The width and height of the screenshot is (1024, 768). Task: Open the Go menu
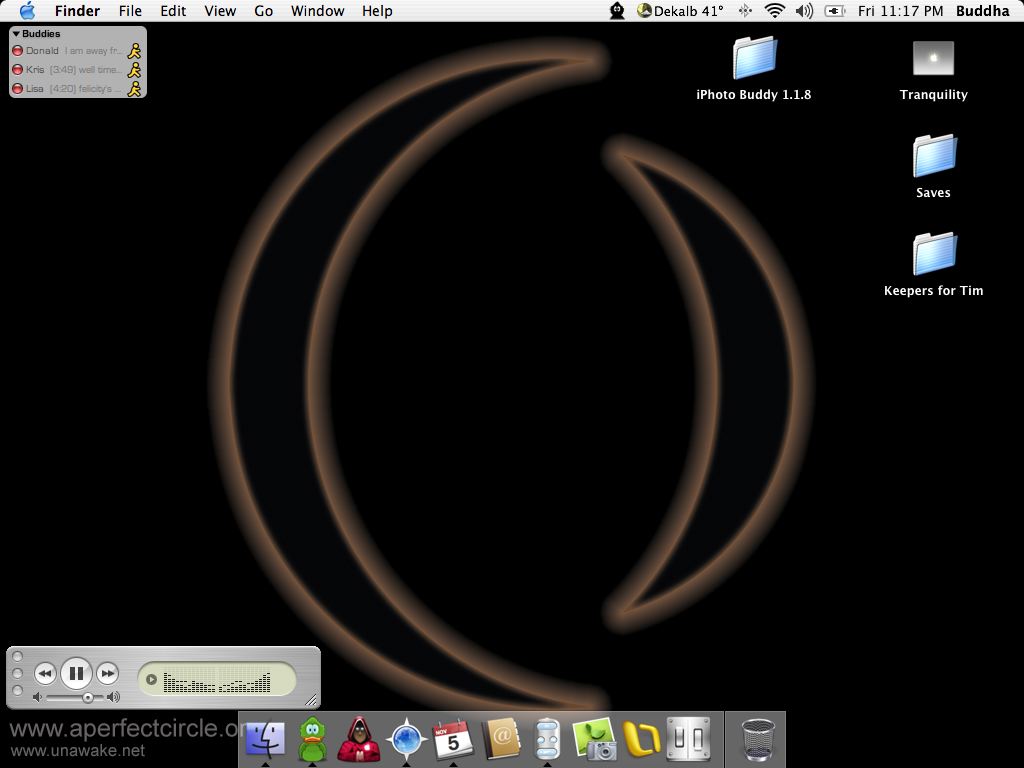tap(263, 11)
